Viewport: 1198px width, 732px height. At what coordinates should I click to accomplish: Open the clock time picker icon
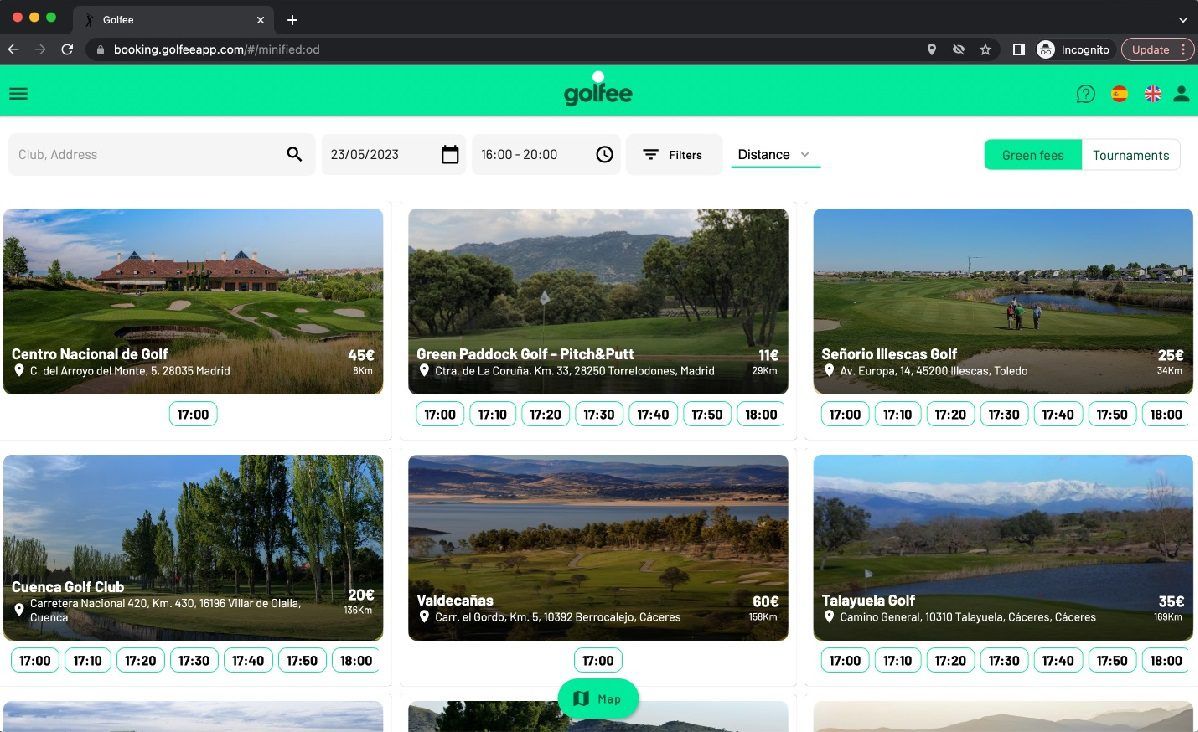604,154
